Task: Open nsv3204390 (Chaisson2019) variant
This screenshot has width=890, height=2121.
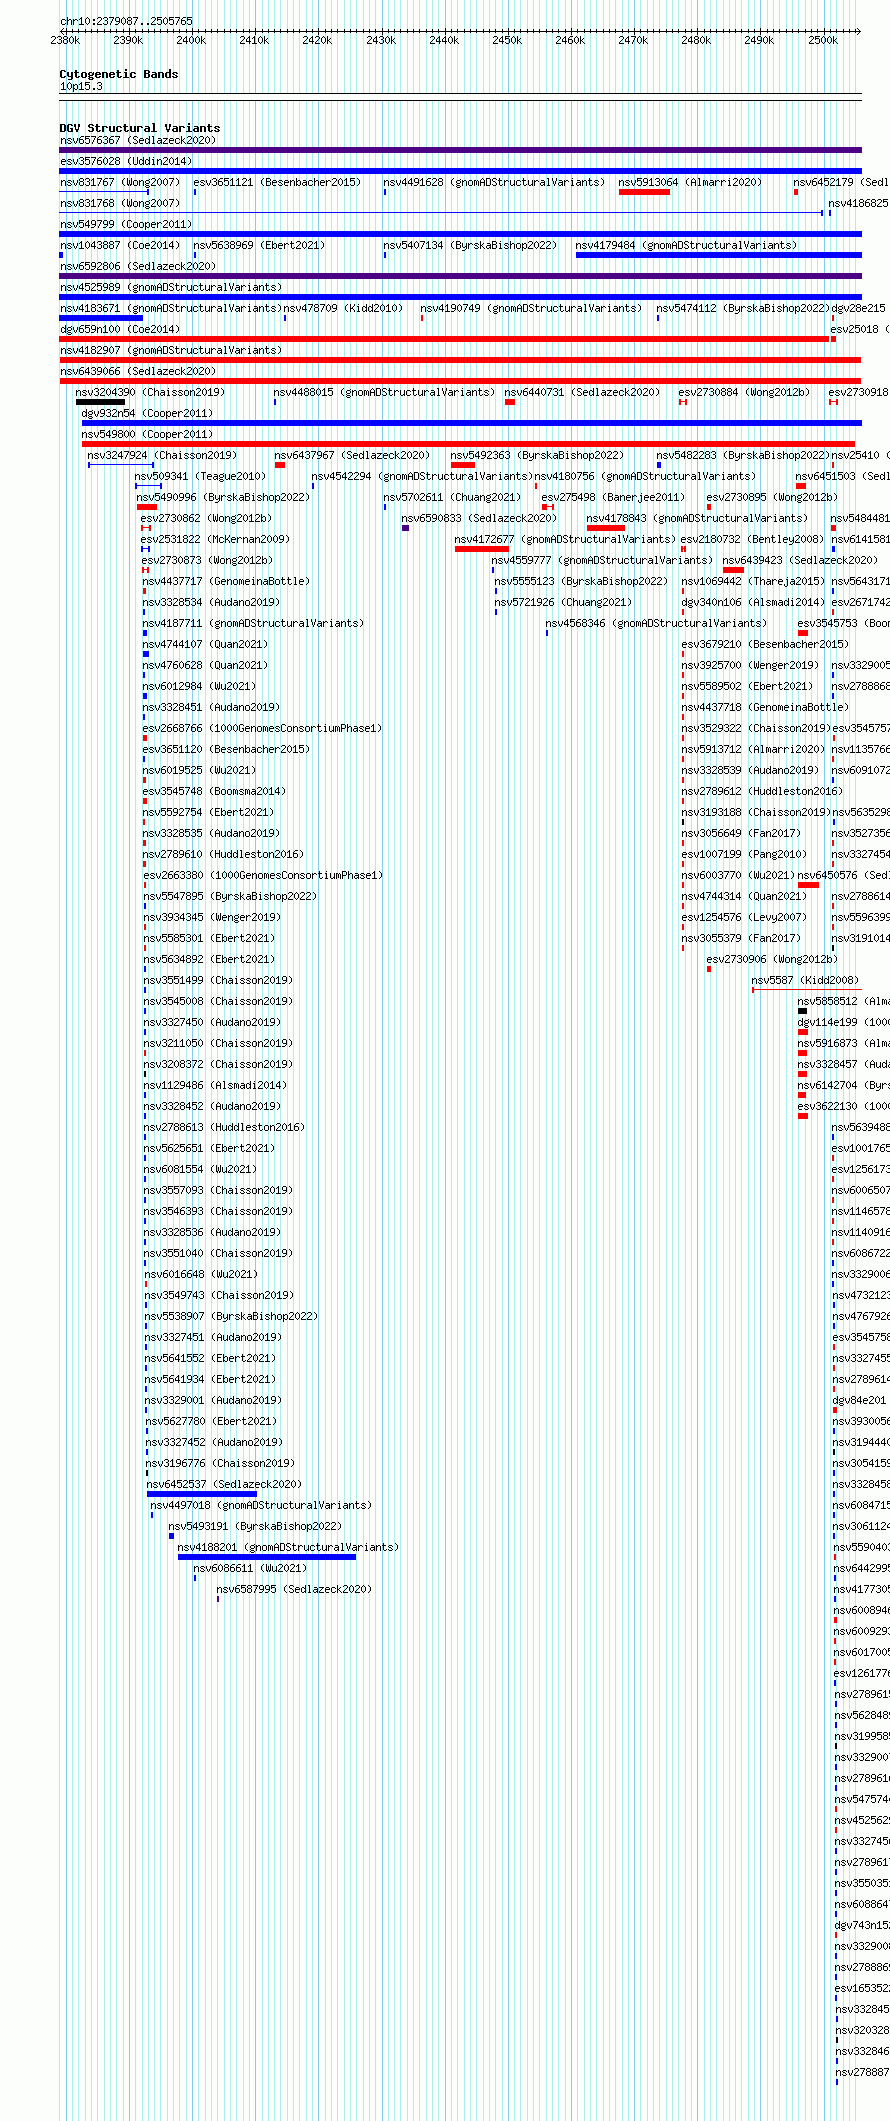Action: 151,392
